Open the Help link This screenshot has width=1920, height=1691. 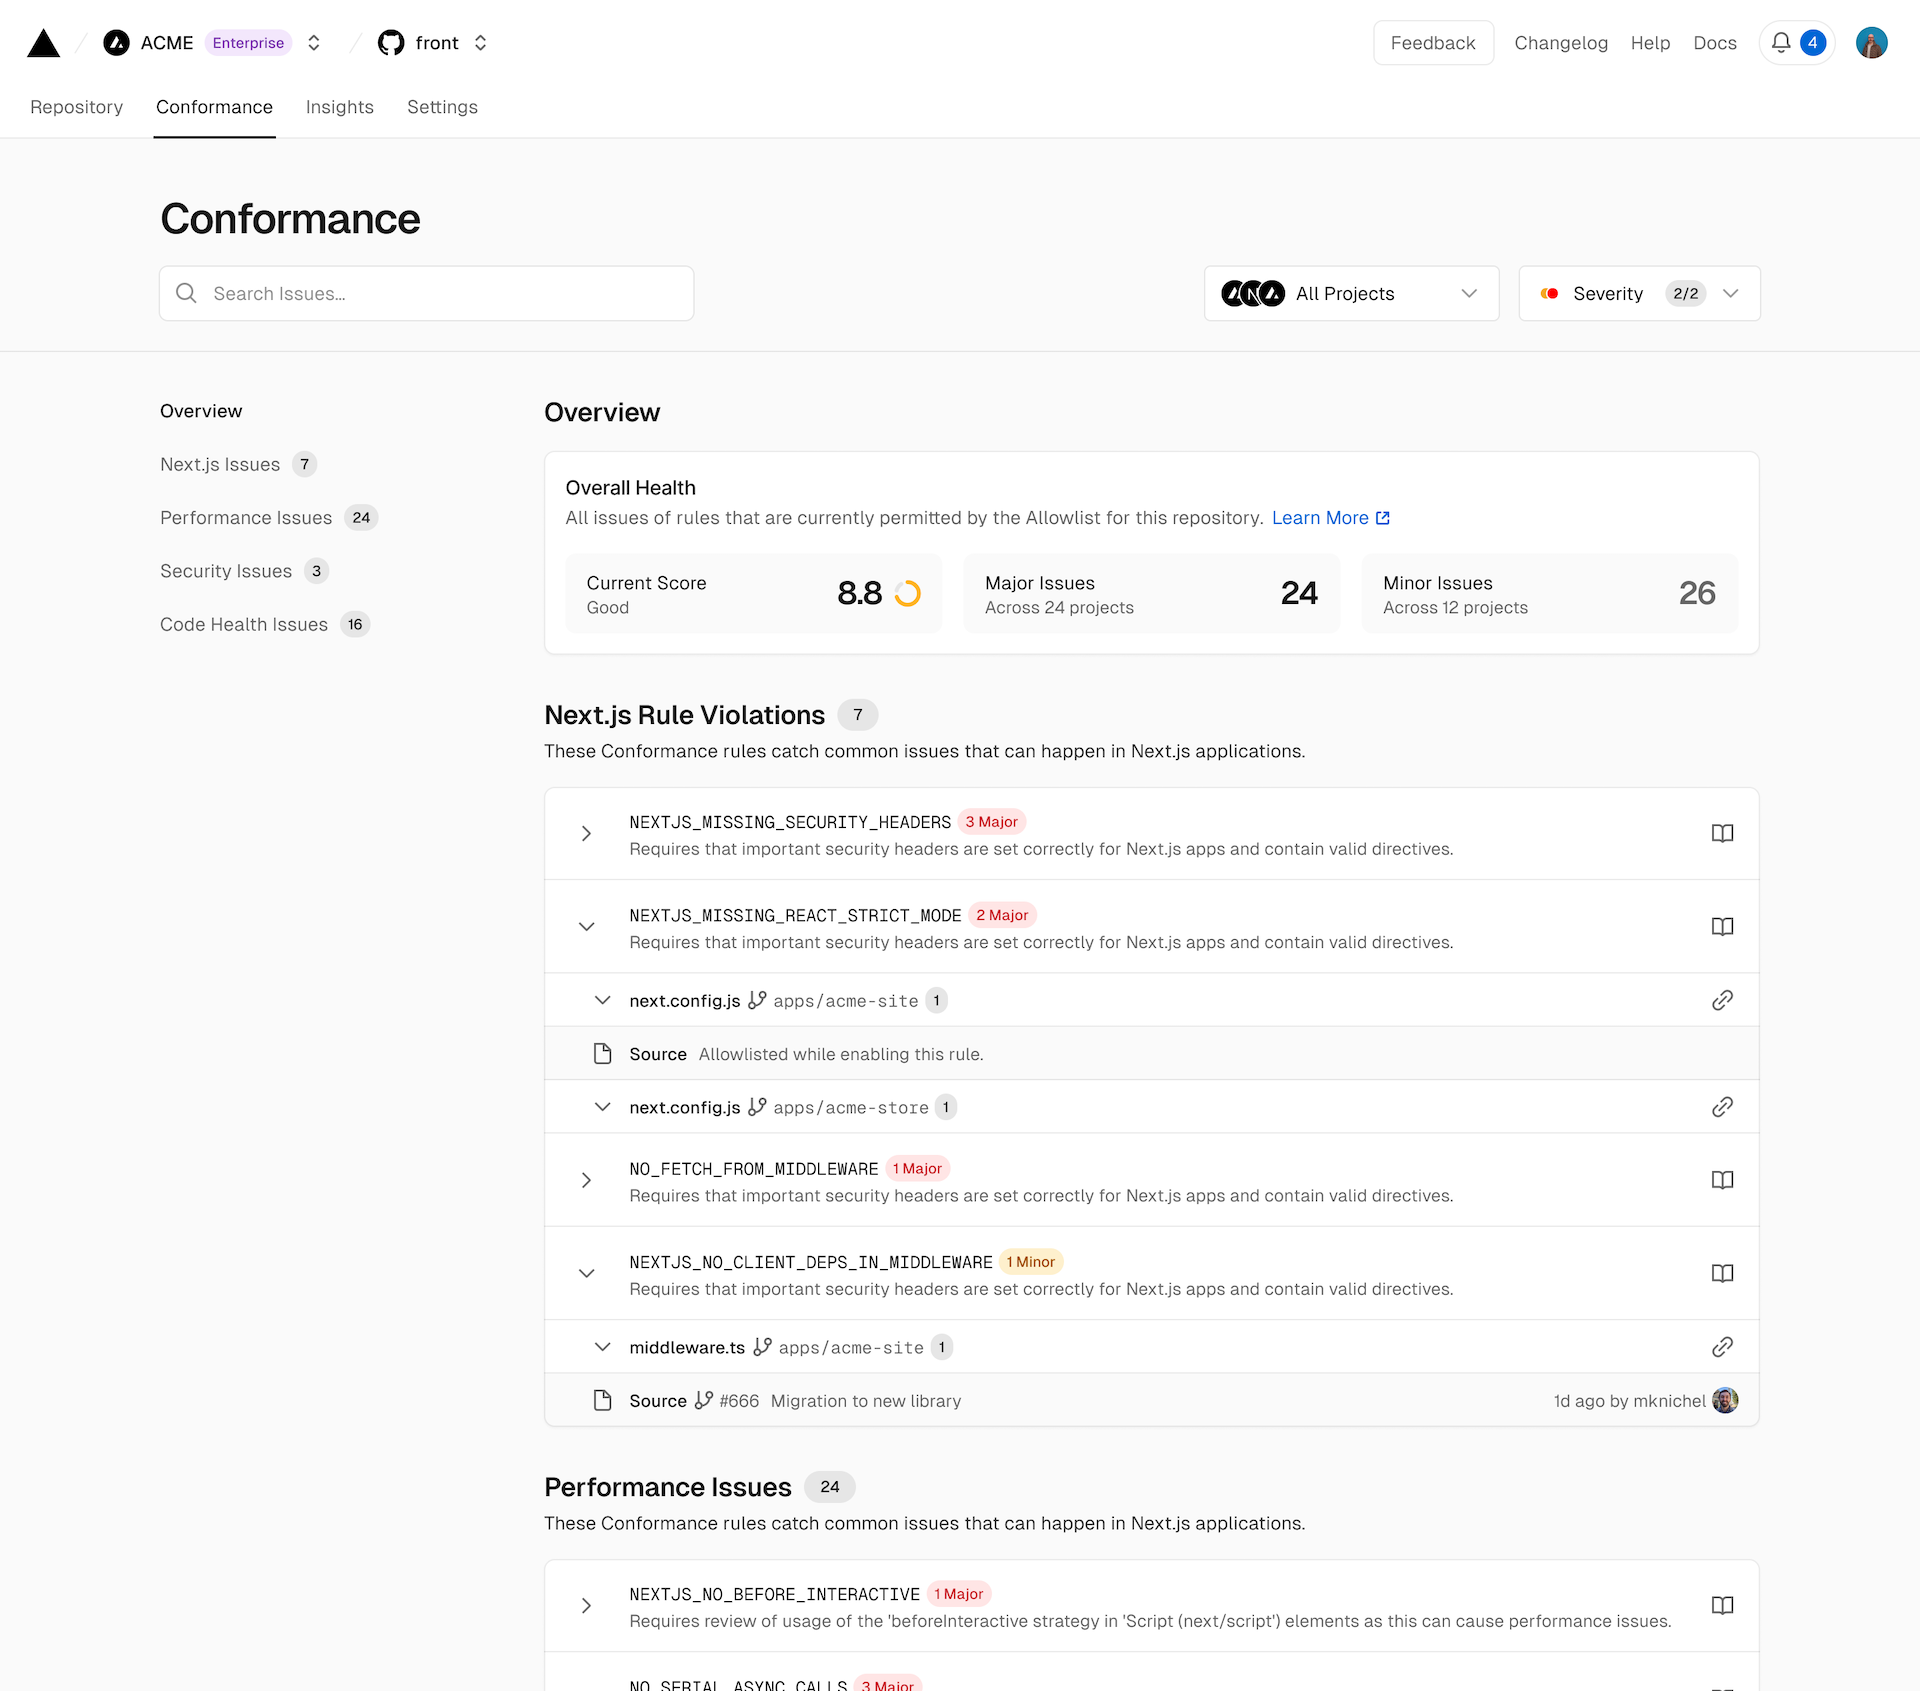[x=1650, y=43]
